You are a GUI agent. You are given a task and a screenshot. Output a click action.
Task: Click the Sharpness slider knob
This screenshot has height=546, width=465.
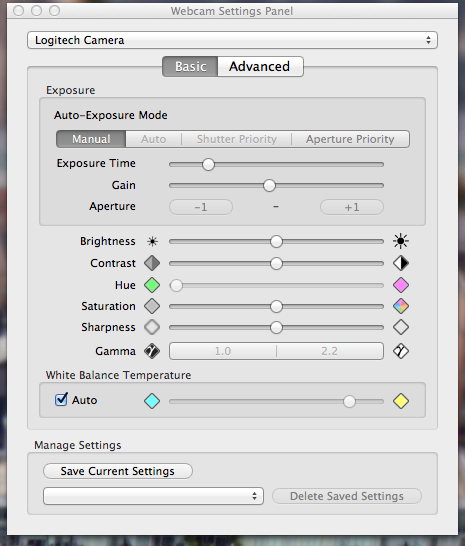click(x=276, y=328)
